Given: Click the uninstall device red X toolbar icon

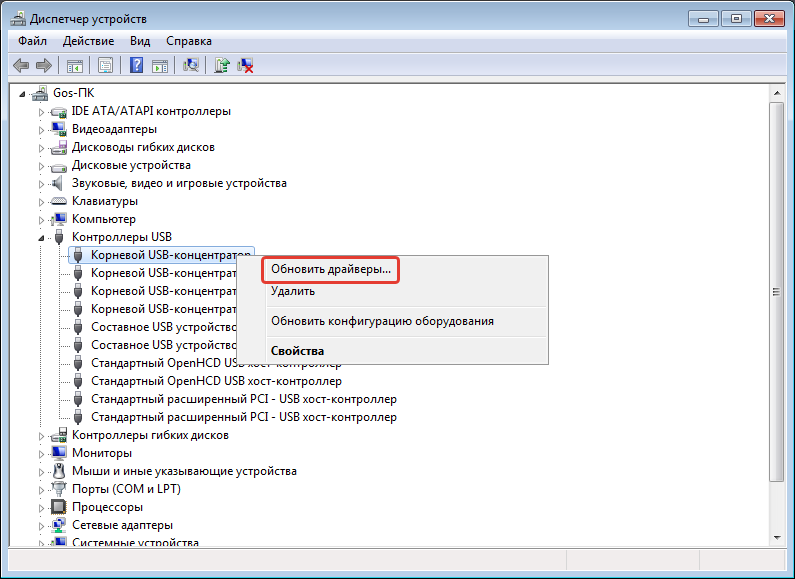Looking at the screenshot, I should 245,65.
